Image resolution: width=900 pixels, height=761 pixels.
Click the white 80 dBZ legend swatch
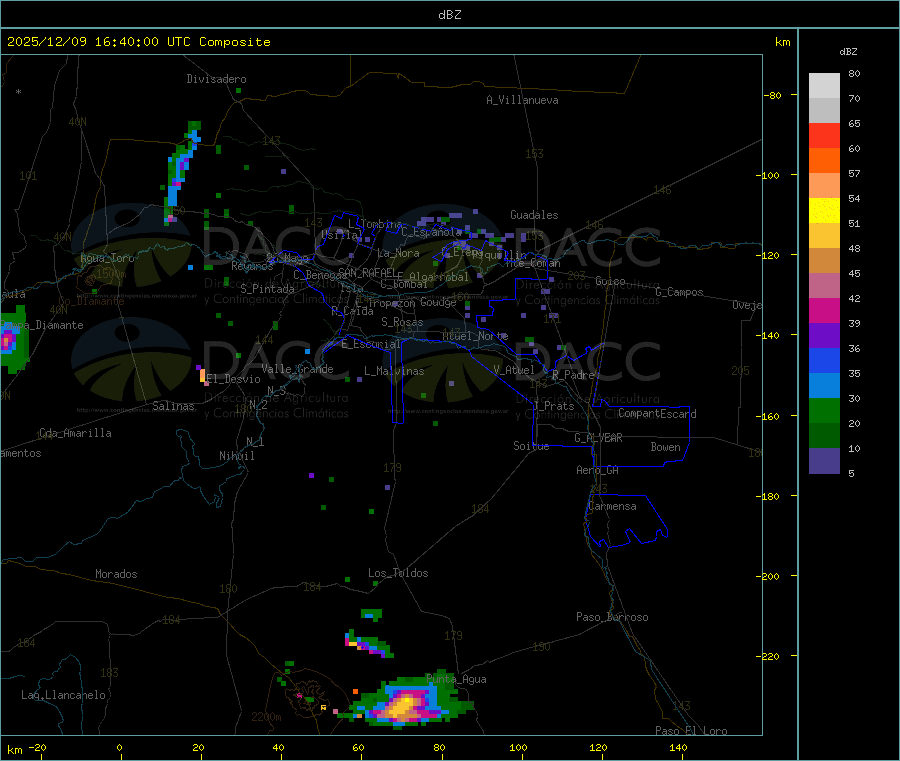(x=824, y=86)
